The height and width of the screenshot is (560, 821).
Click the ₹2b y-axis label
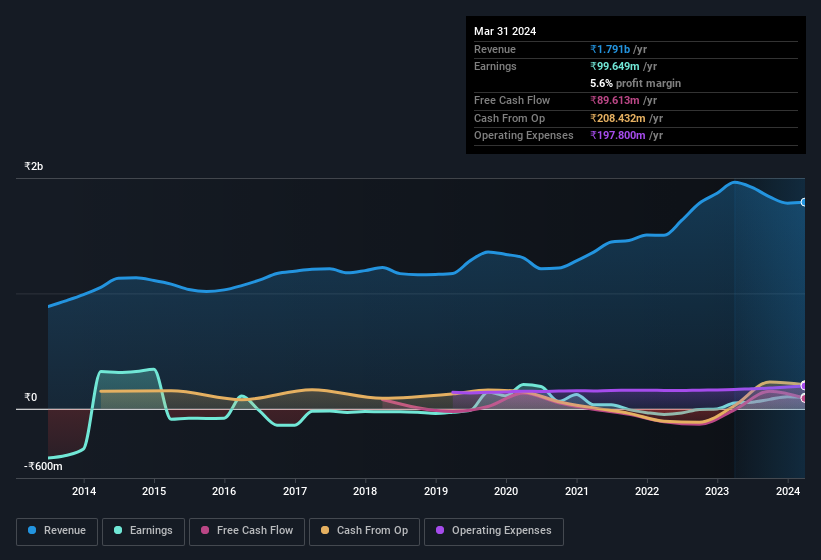click(x=37, y=166)
